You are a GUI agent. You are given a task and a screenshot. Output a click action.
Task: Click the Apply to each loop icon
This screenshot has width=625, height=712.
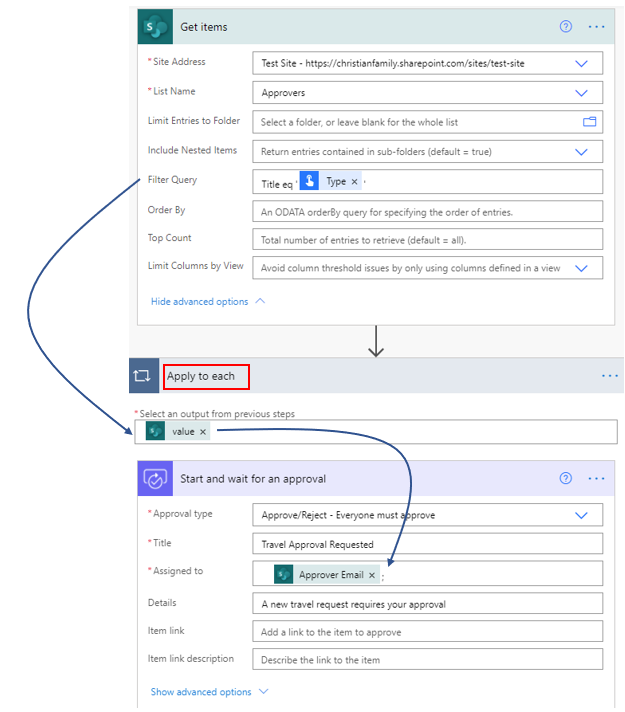point(142,376)
